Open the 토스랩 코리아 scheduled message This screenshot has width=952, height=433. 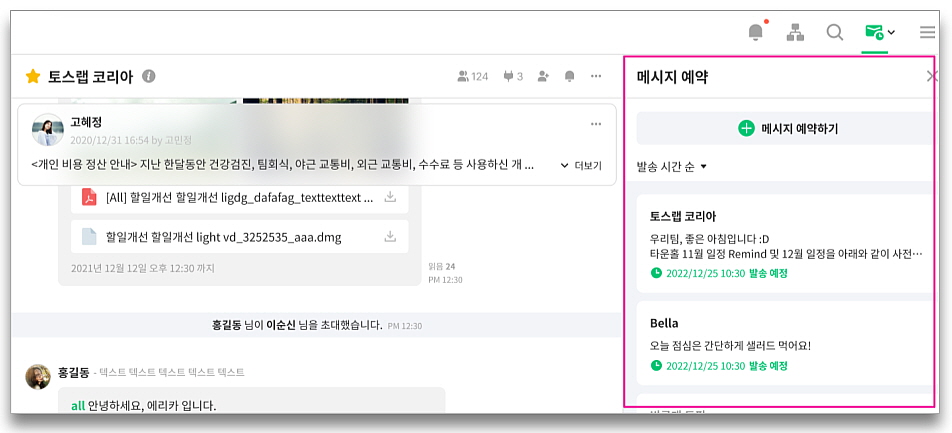786,244
